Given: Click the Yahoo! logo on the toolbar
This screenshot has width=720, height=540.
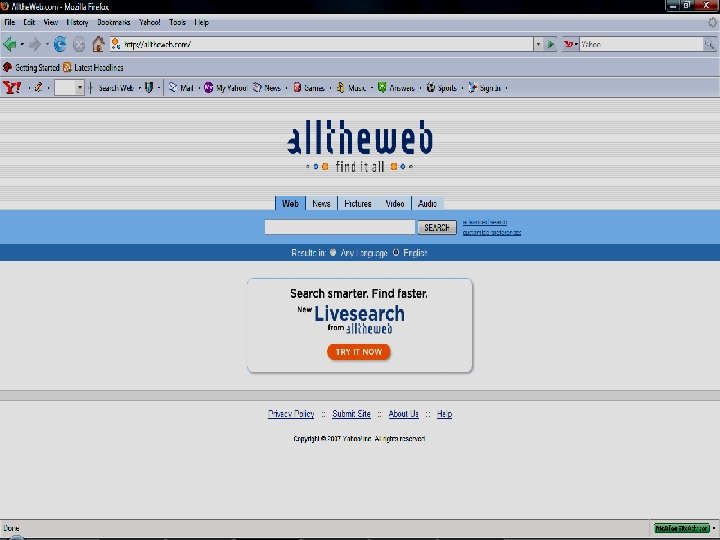Looking at the screenshot, I should tap(11, 87).
